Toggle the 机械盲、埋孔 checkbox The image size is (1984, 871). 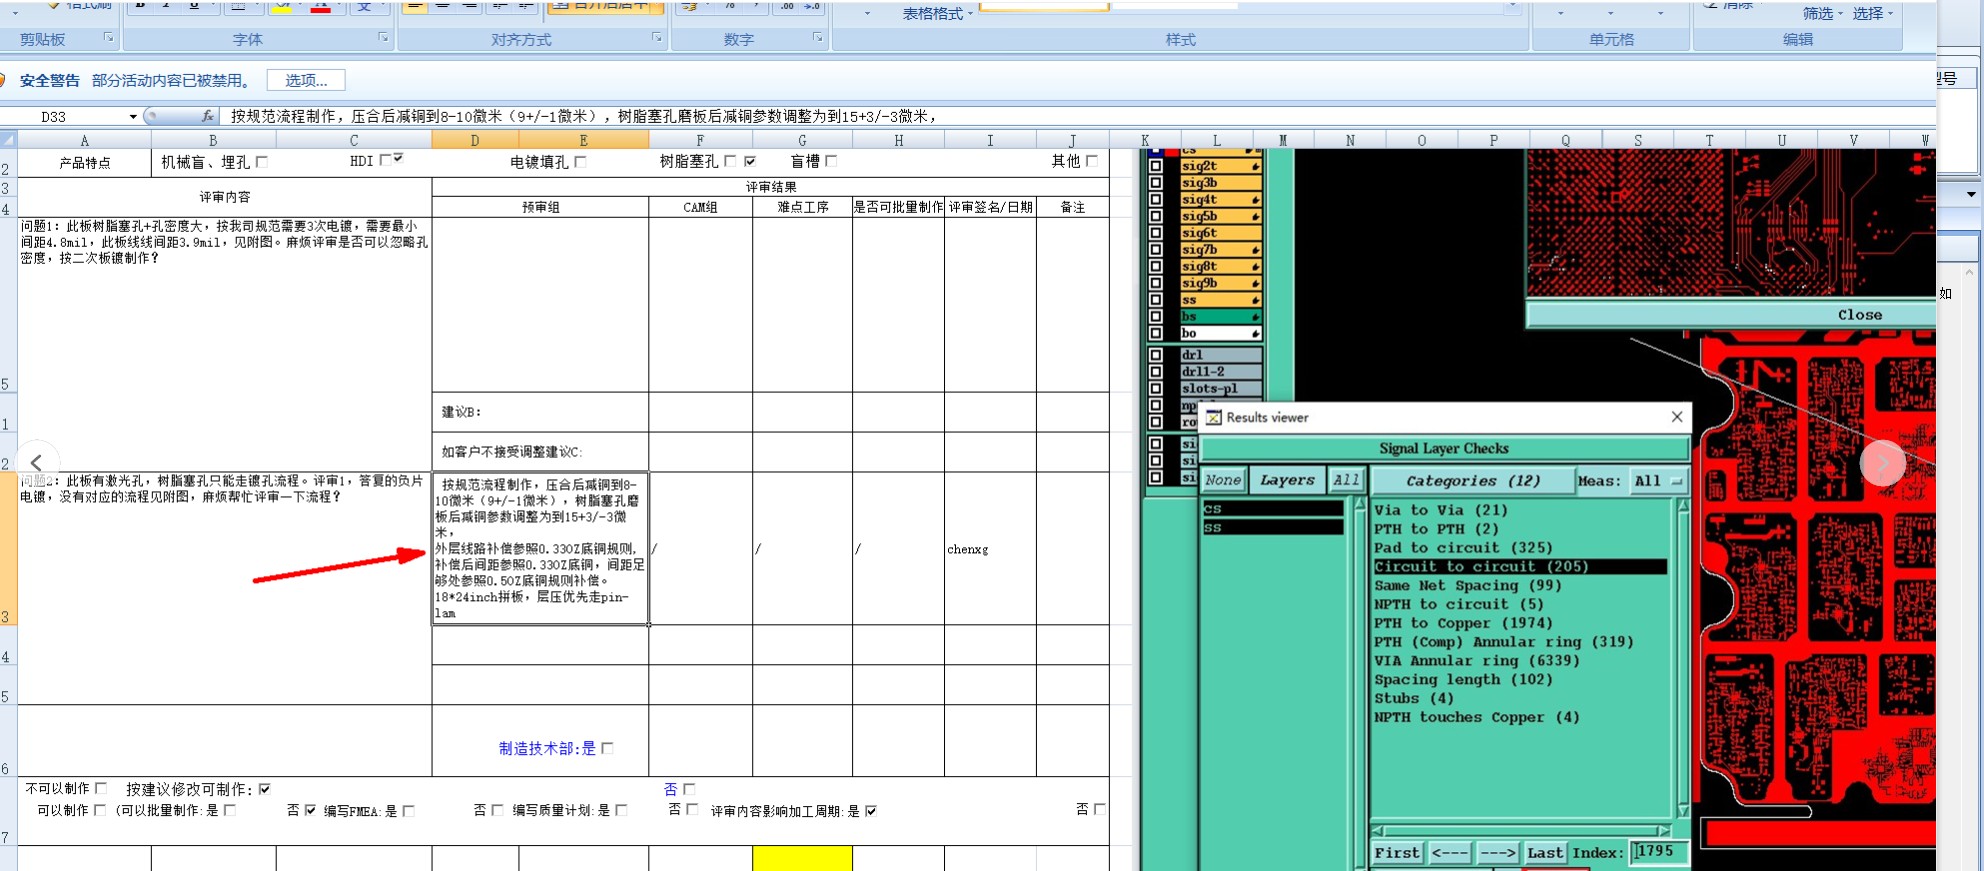262,161
